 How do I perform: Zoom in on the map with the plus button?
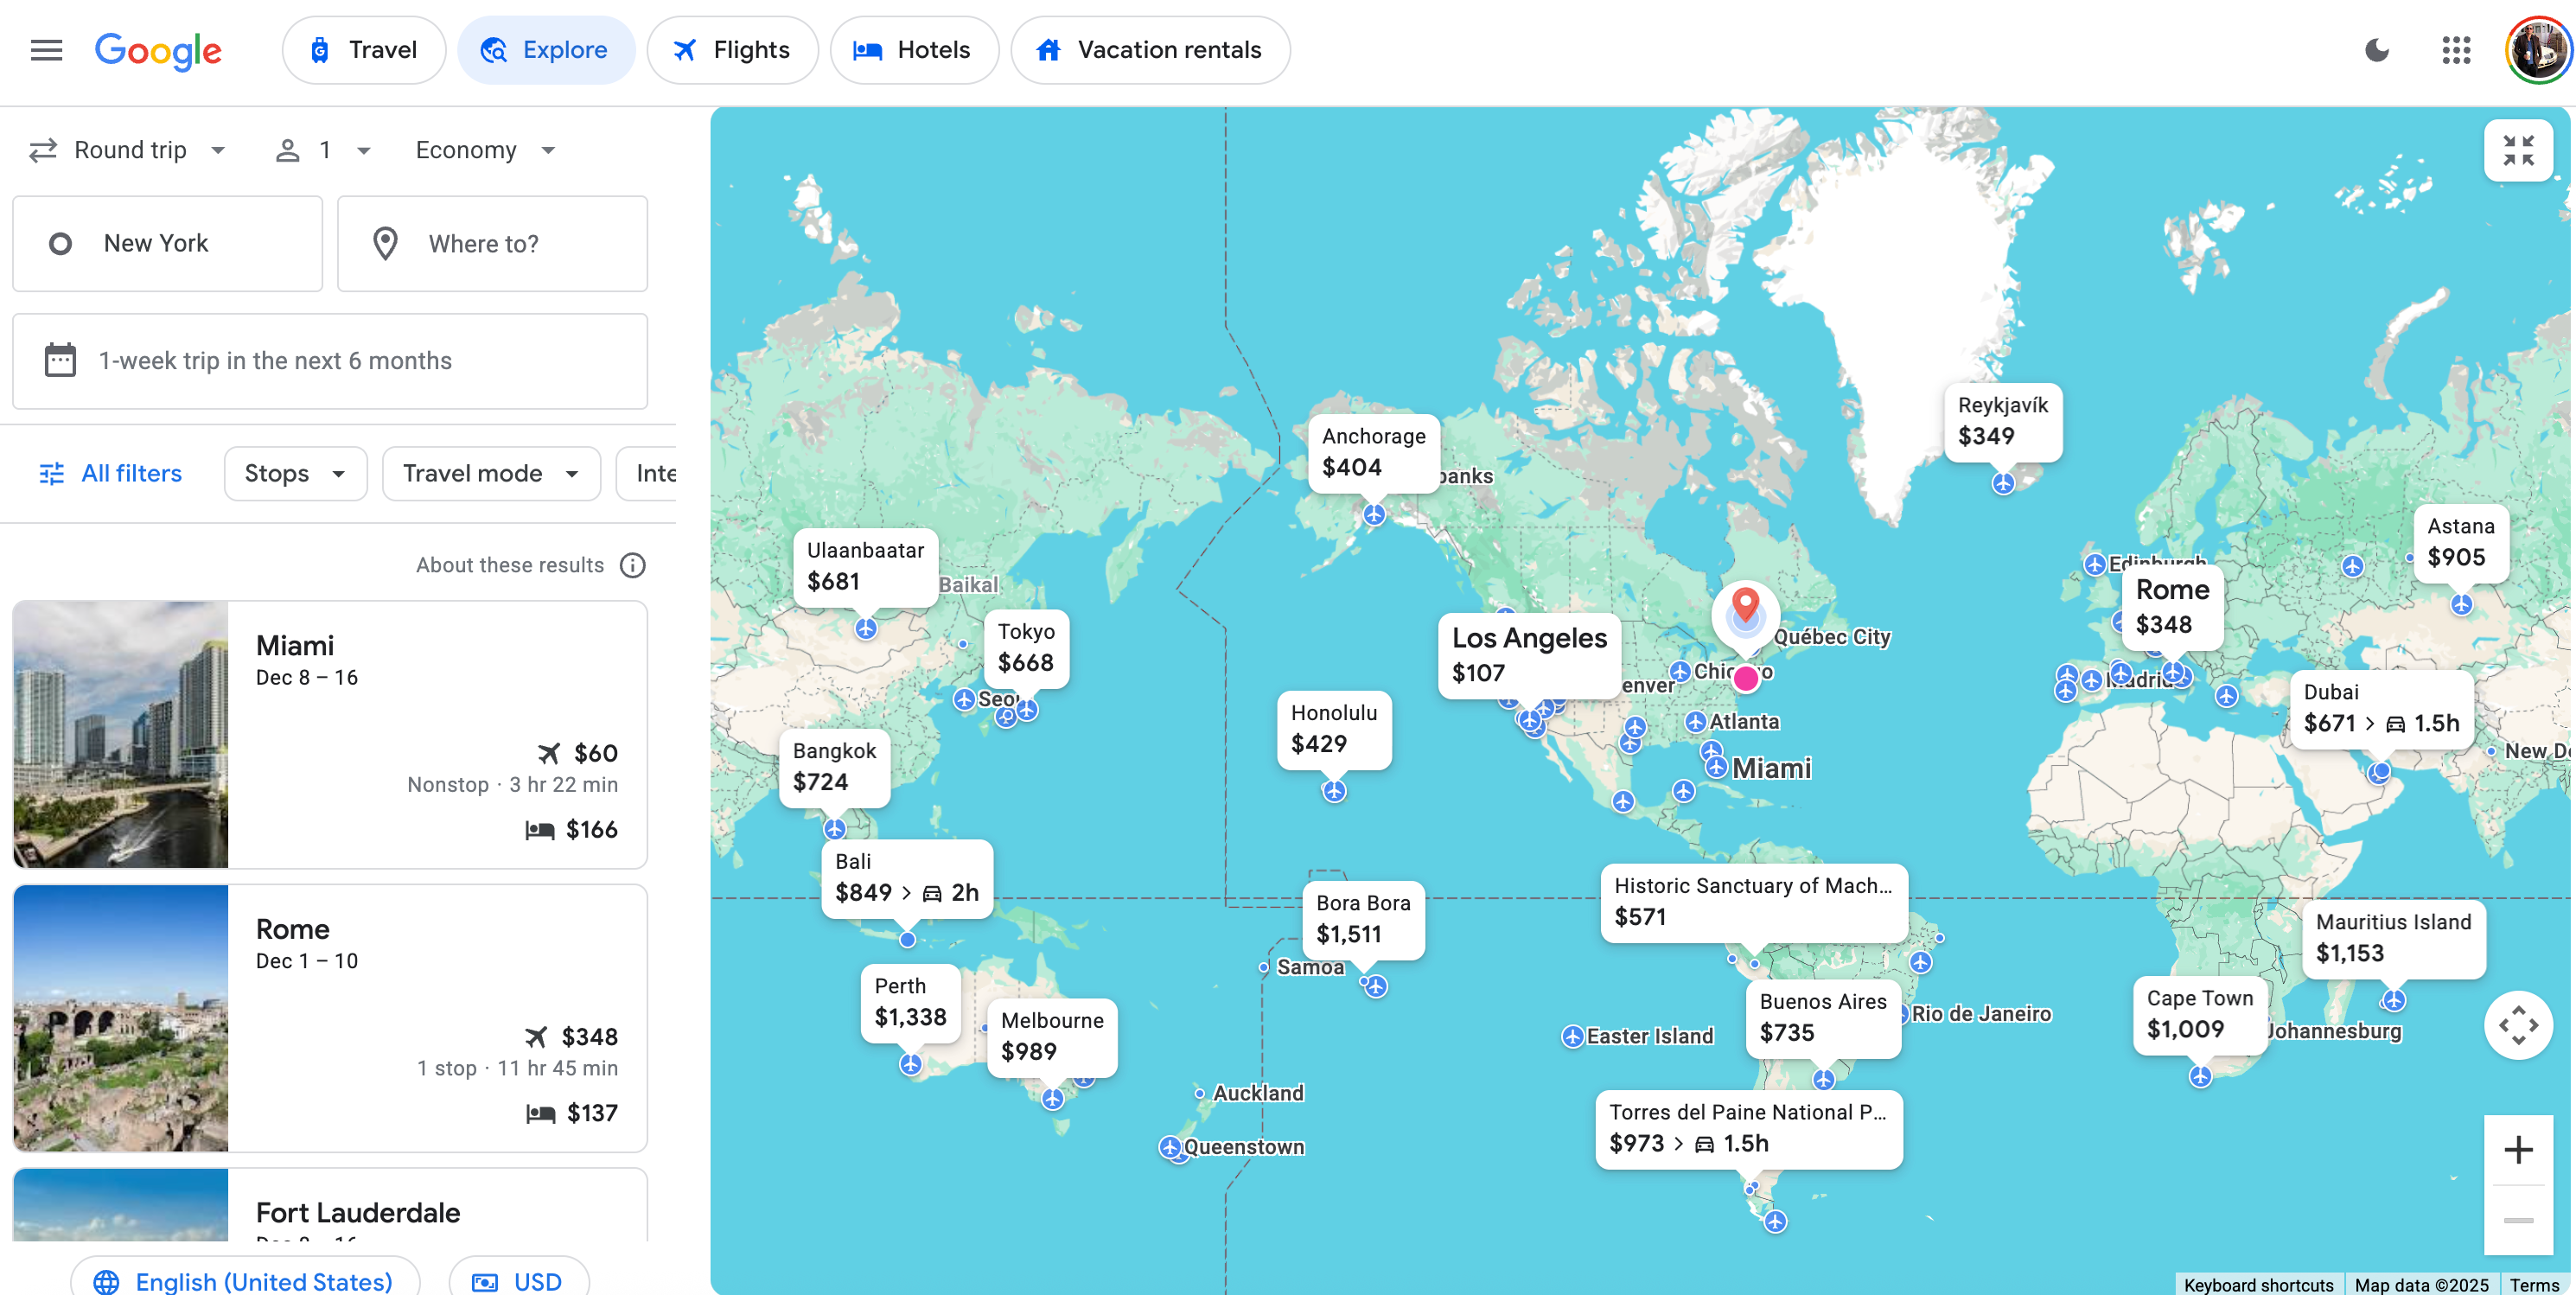click(2518, 1148)
